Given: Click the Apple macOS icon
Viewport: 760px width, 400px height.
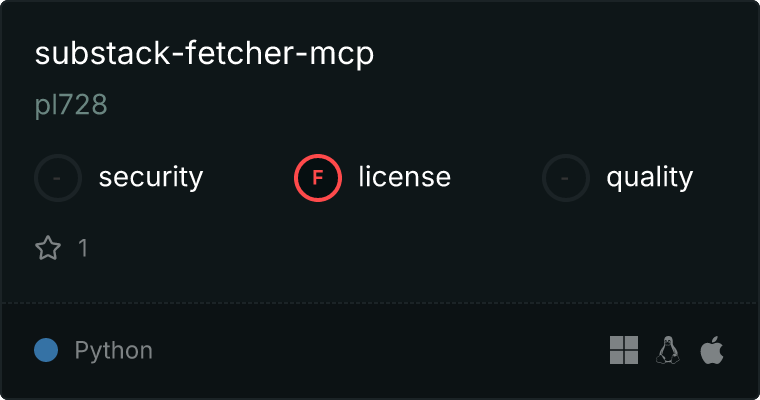Looking at the screenshot, I should [712, 350].
